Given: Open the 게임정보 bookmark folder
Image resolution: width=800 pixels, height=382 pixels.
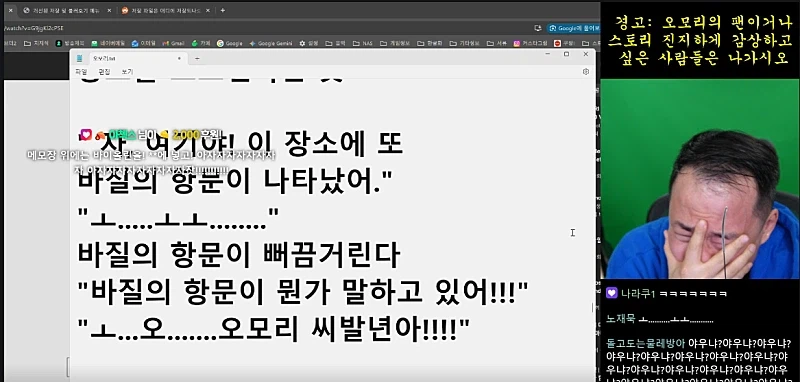Looking at the screenshot, I should click(x=396, y=43).
